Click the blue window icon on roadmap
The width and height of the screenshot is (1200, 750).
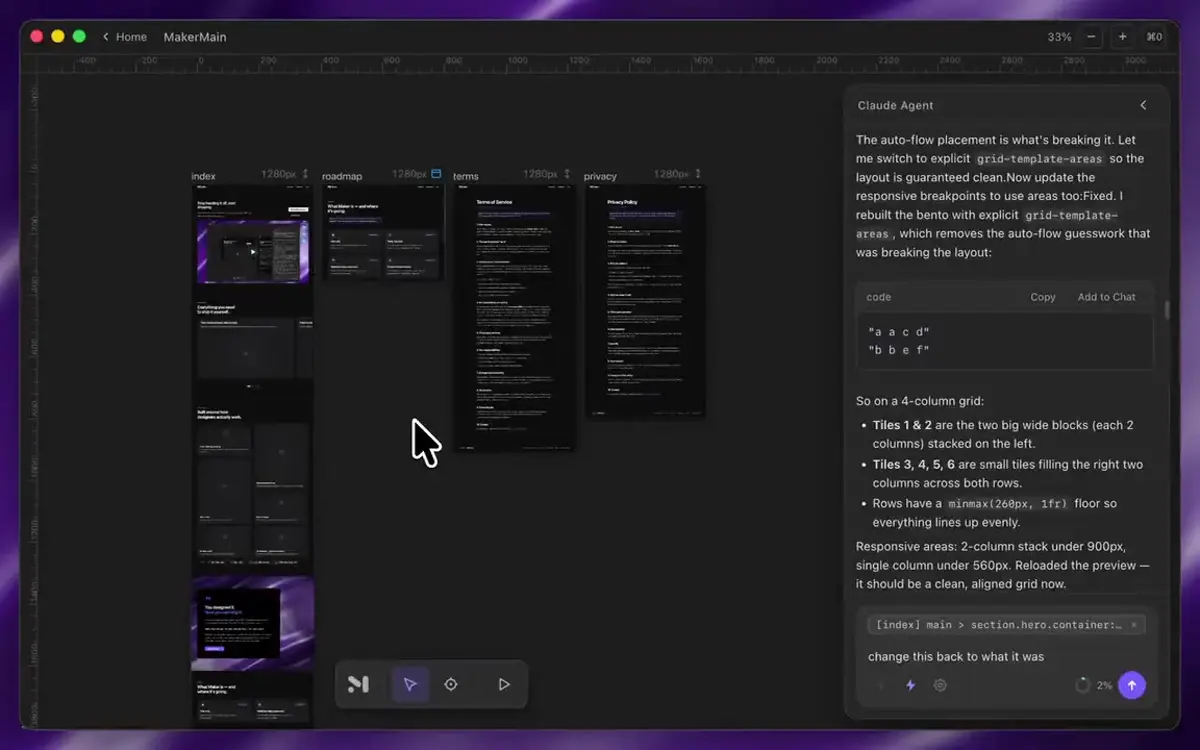436,174
